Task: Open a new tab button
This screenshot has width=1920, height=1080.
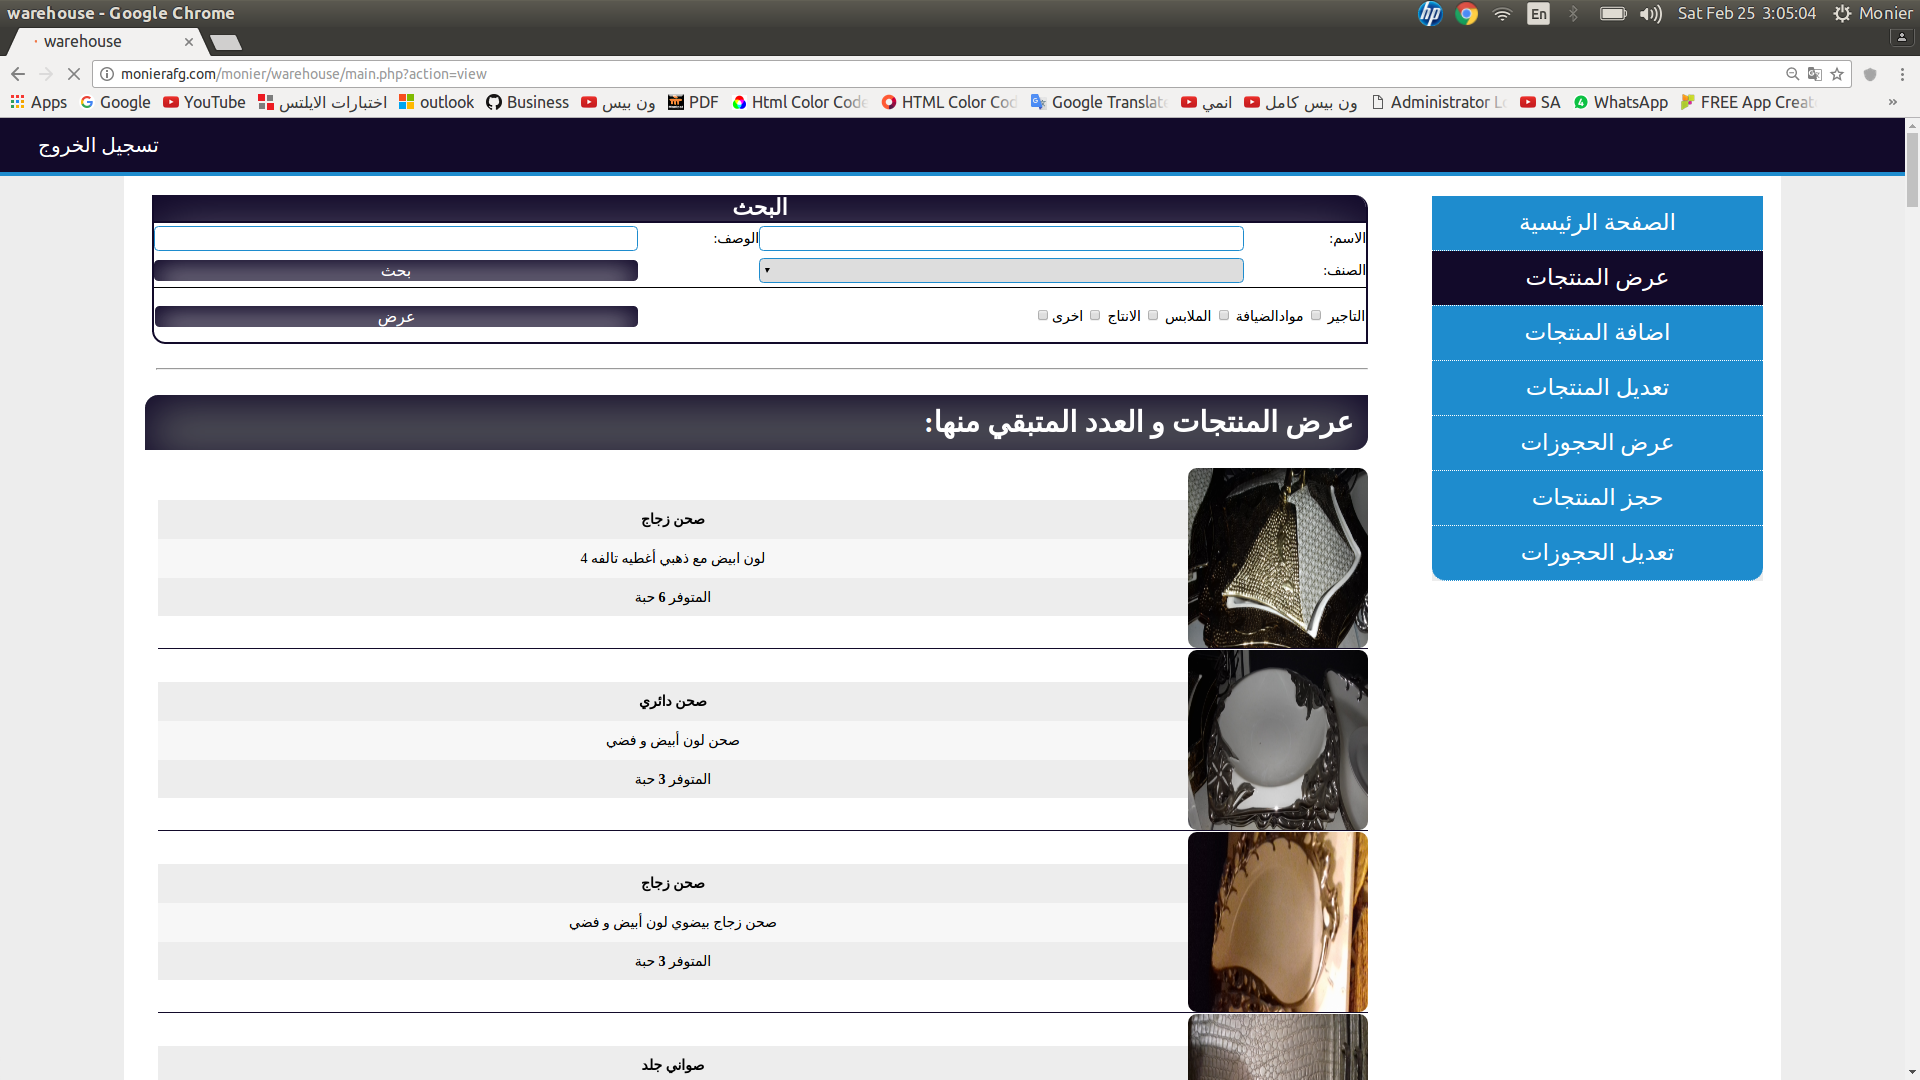Action: (226, 42)
